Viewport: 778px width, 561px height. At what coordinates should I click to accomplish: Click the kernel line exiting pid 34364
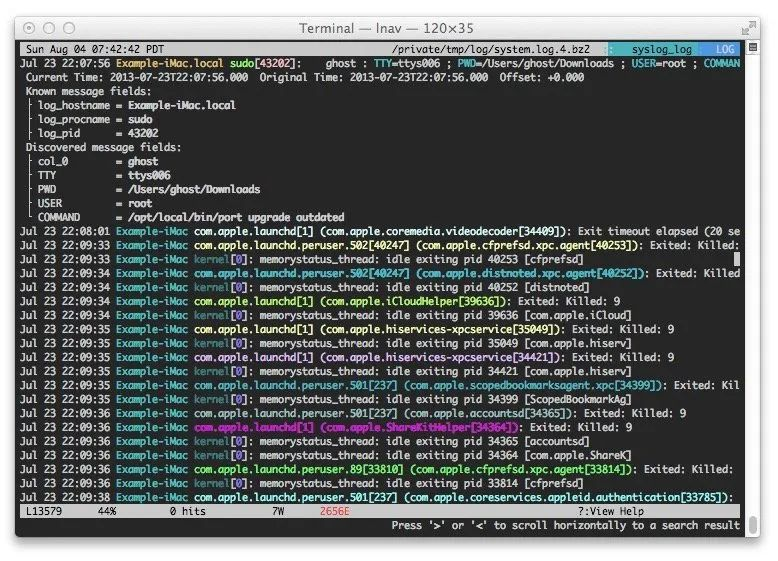pyautogui.click(x=325, y=455)
